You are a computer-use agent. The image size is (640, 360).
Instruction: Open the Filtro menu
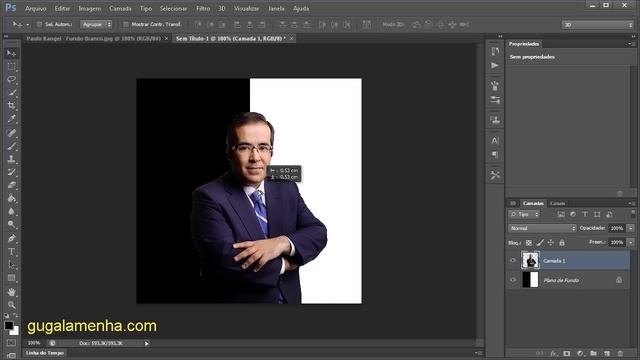pyautogui.click(x=203, y=9)
